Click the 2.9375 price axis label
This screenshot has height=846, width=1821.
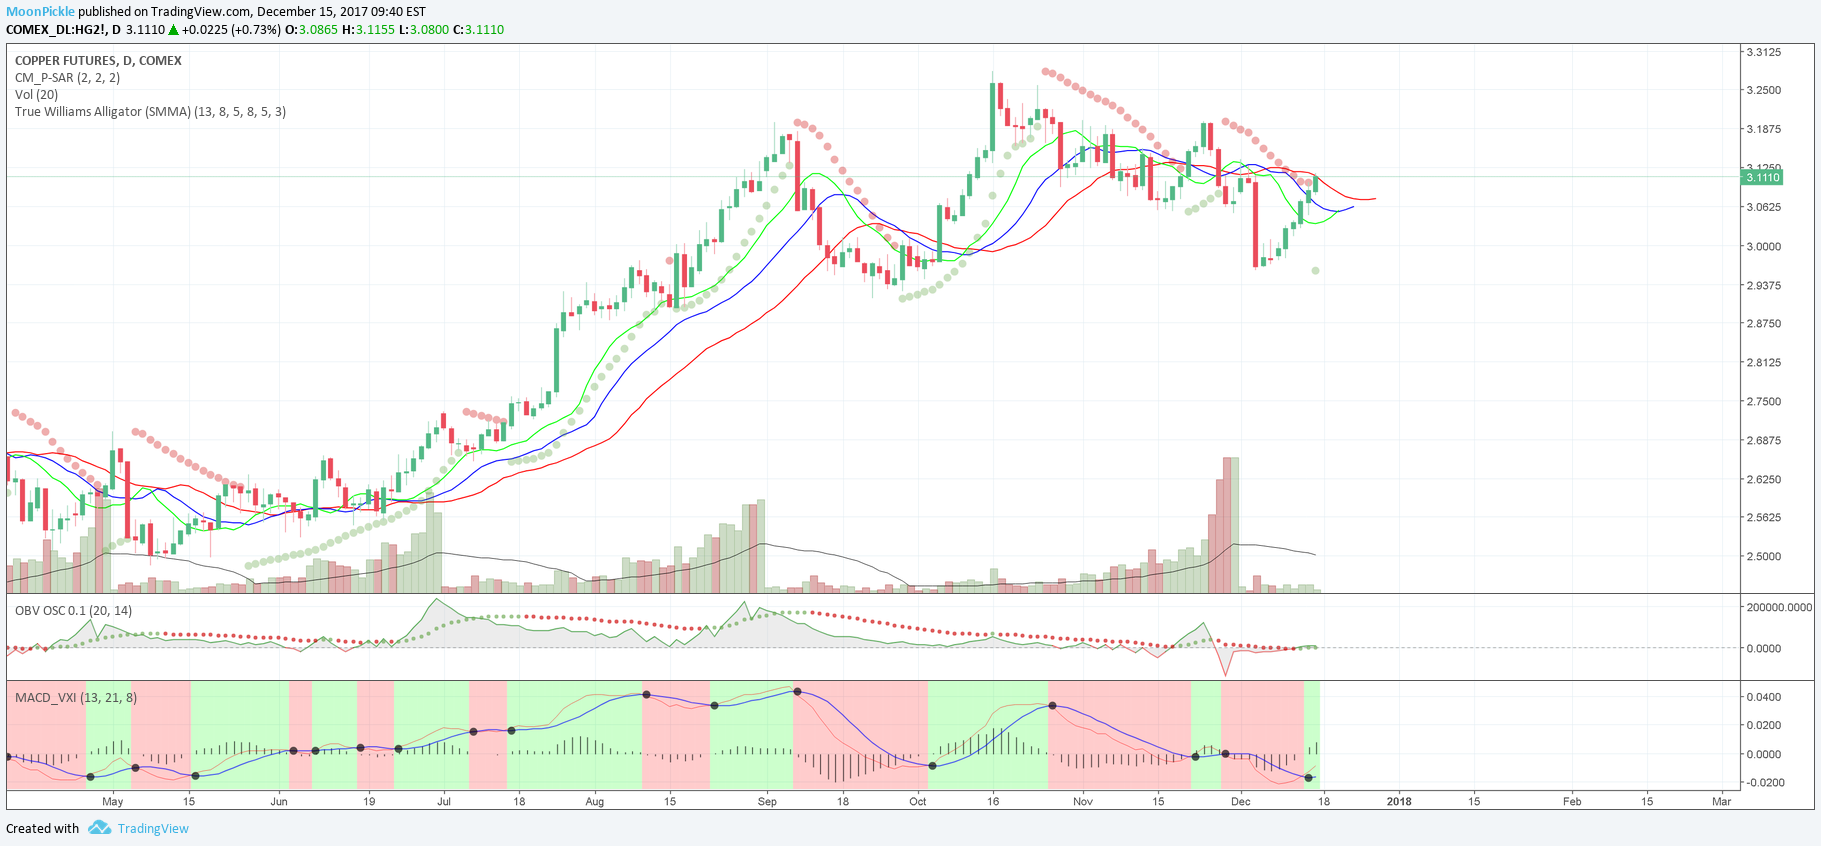click(1763, 285)
